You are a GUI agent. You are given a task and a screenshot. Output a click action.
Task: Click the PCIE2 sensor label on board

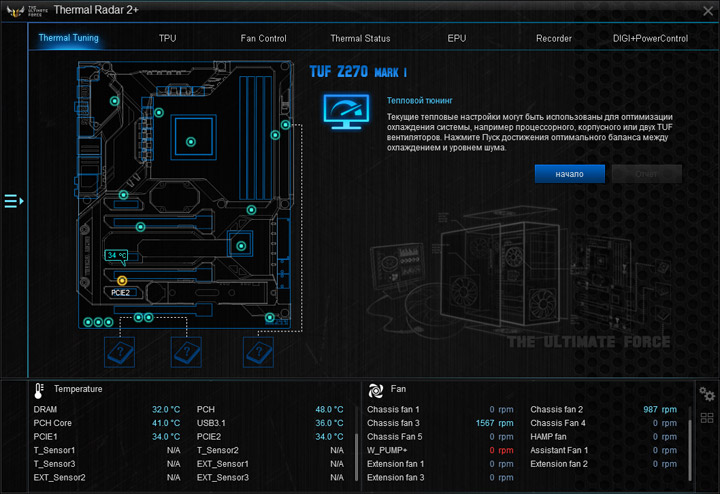[120, 292]
